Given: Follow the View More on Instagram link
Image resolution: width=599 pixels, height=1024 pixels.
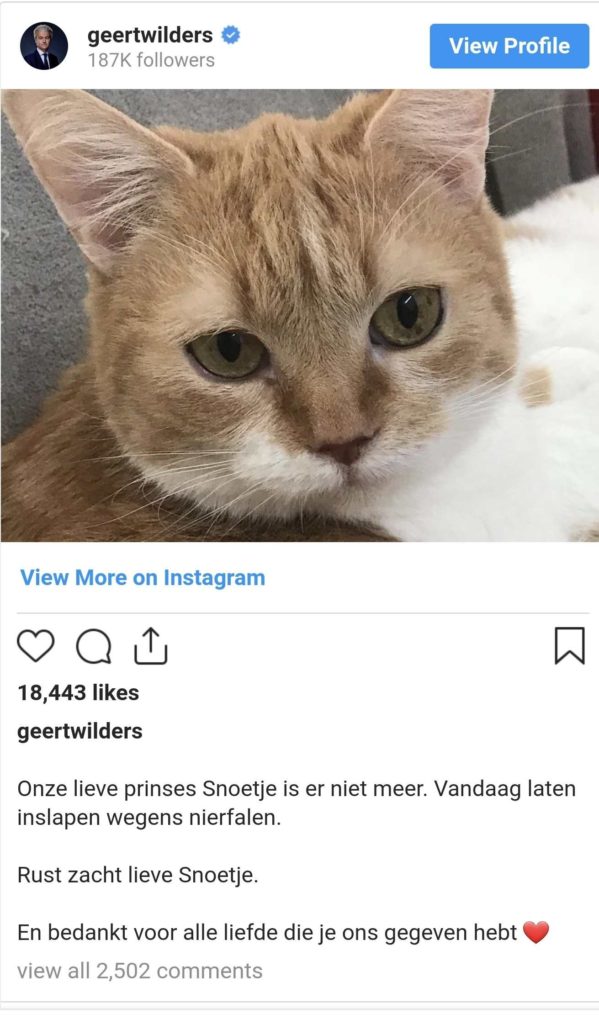Looking at the screenshot, I should (x=142, y=577).
